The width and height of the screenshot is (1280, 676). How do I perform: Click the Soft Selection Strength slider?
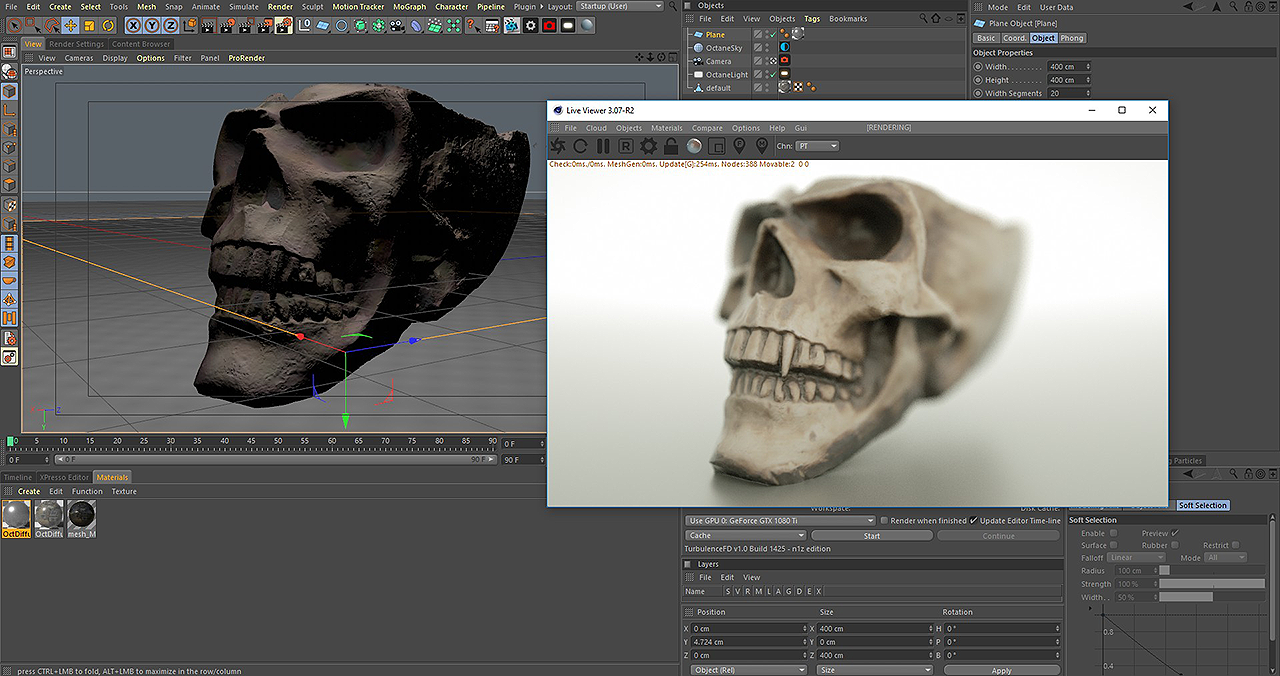point(1210,584)
